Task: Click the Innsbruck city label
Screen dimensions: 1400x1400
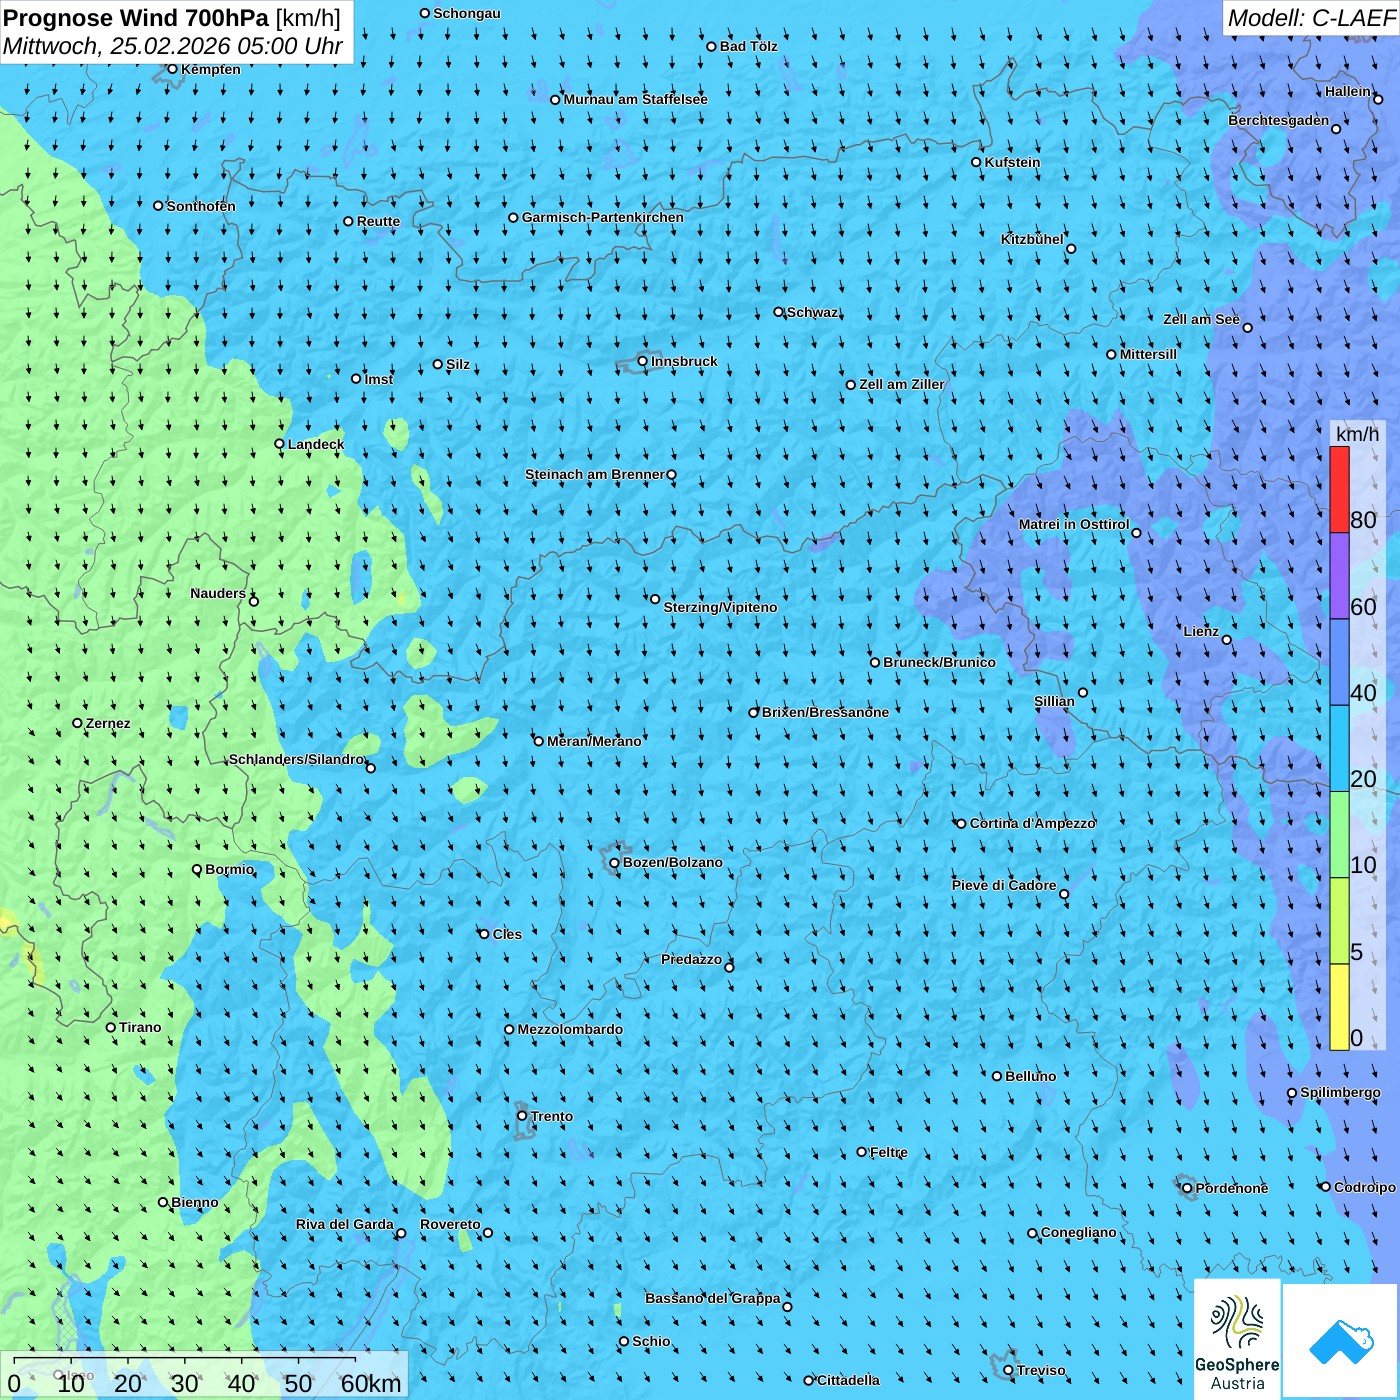Action: [684, 361]
